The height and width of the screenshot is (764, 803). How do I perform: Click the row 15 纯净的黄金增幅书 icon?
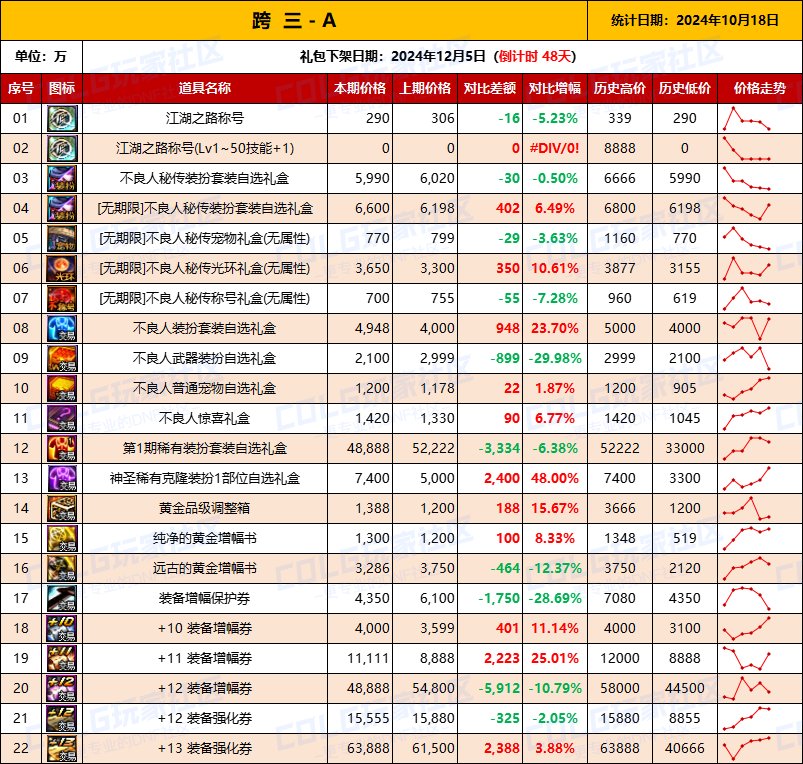(62, 538)
